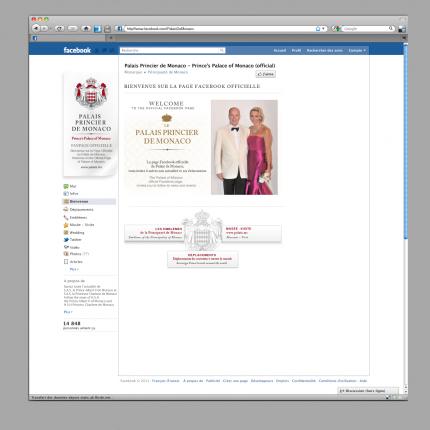
Task: Open the Discussion instantanée chat bar
Action: coord(368,391)
